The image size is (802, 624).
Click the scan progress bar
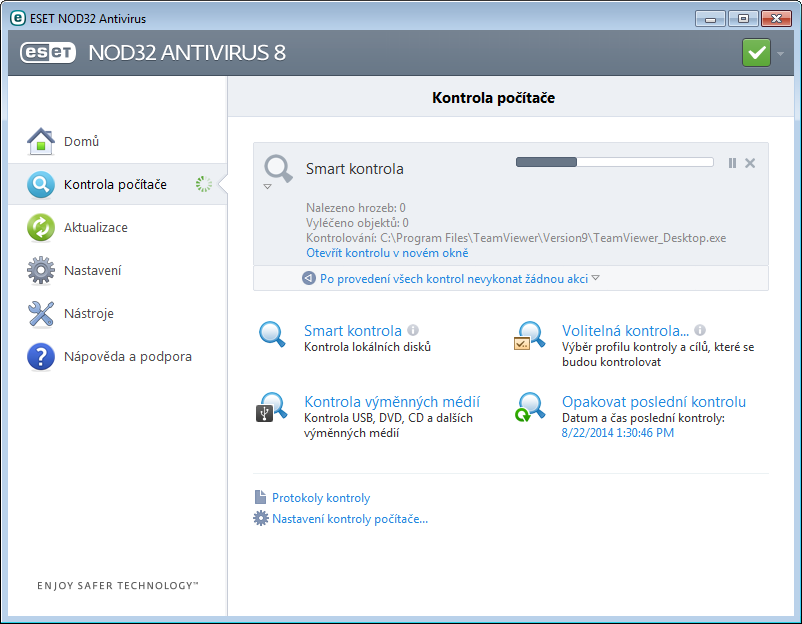(614, 162)
